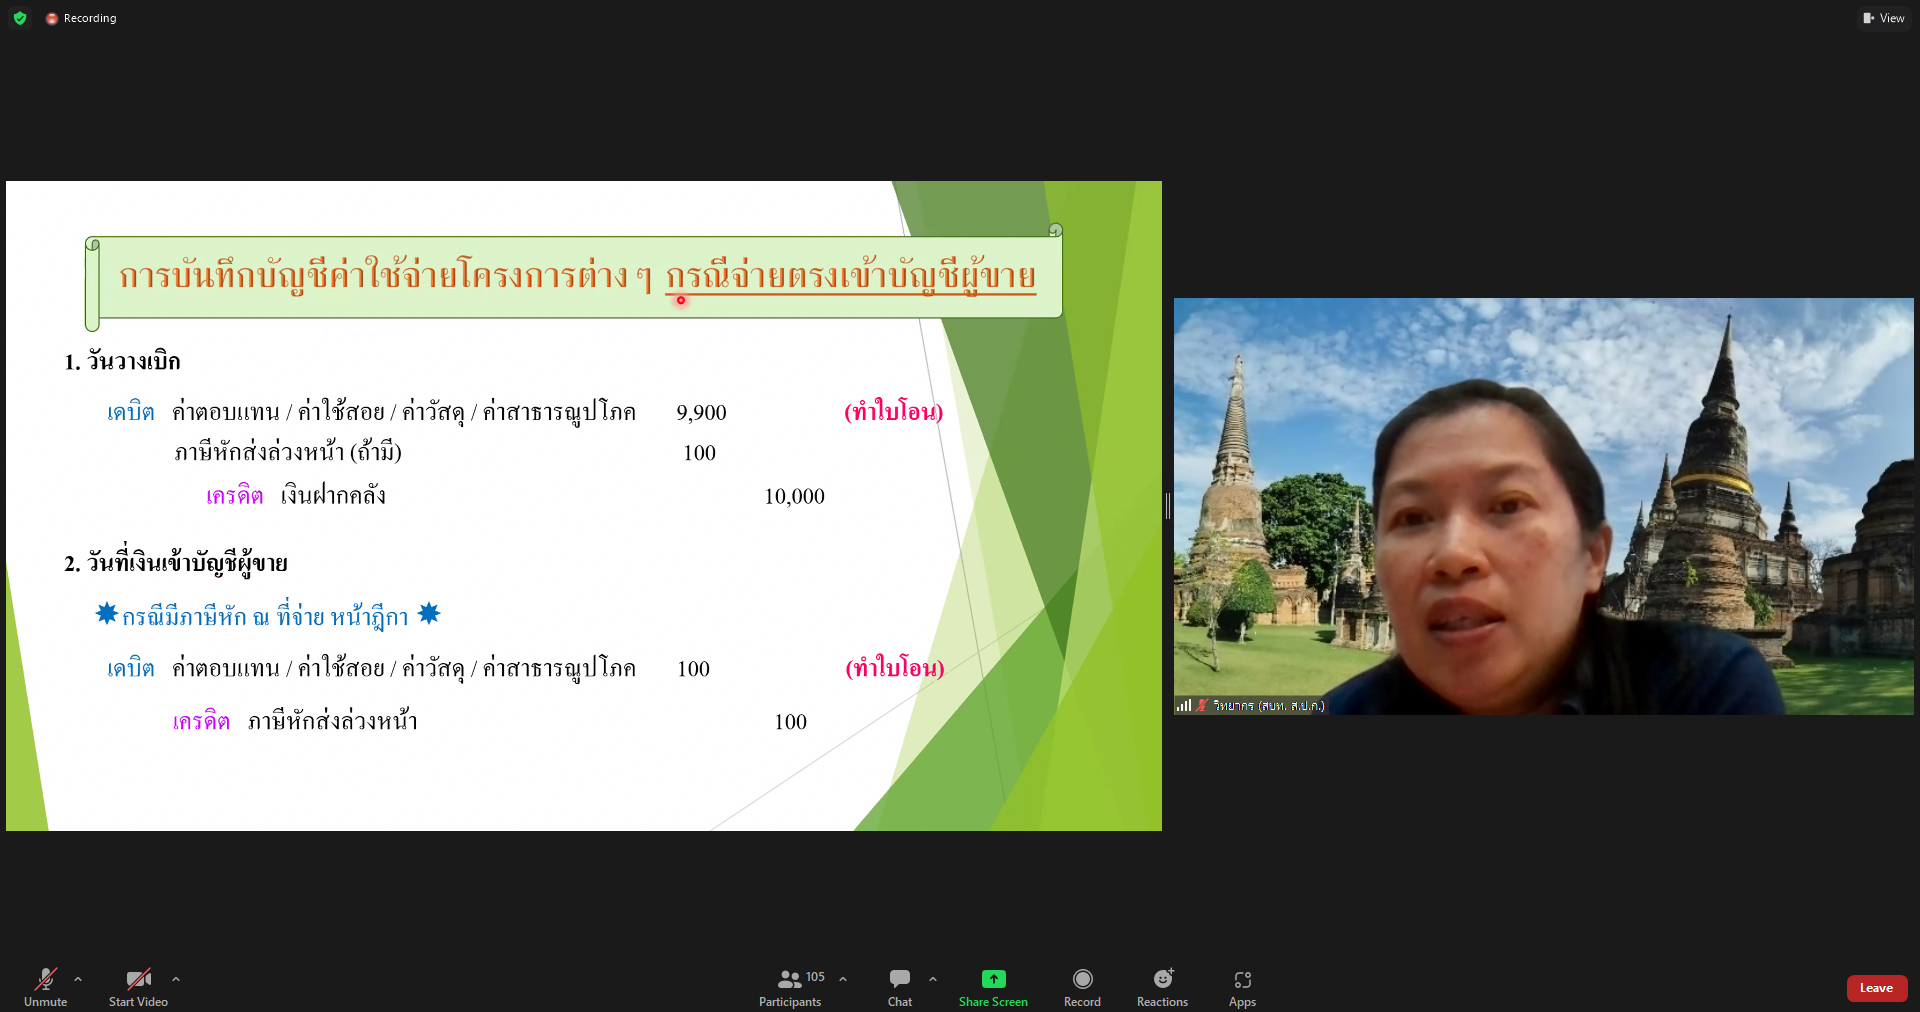
Task: Click the shared slide content area
Action: (x=584, y=506)
